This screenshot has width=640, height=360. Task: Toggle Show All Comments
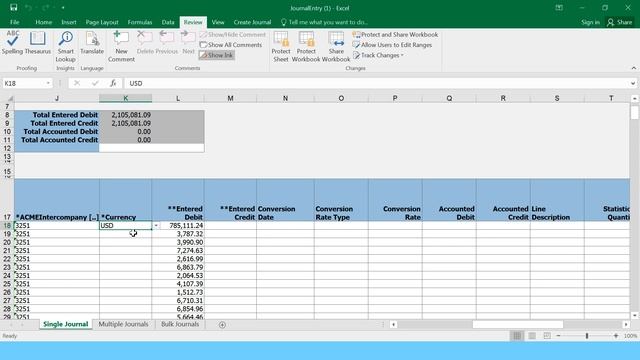pyautogui.click(x=231, y=45)
